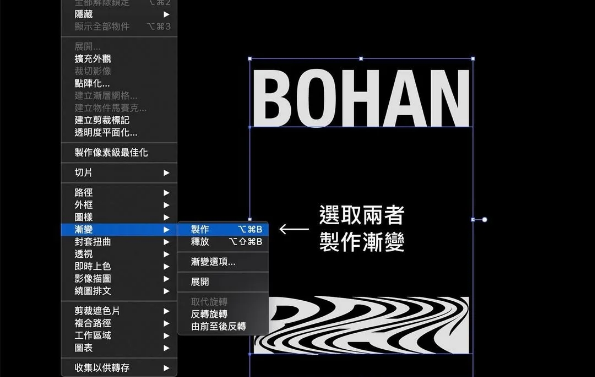This screenshot has height=377, width=595.
Task: Open the 工作區域 submenu
Action: click(119, 336)
